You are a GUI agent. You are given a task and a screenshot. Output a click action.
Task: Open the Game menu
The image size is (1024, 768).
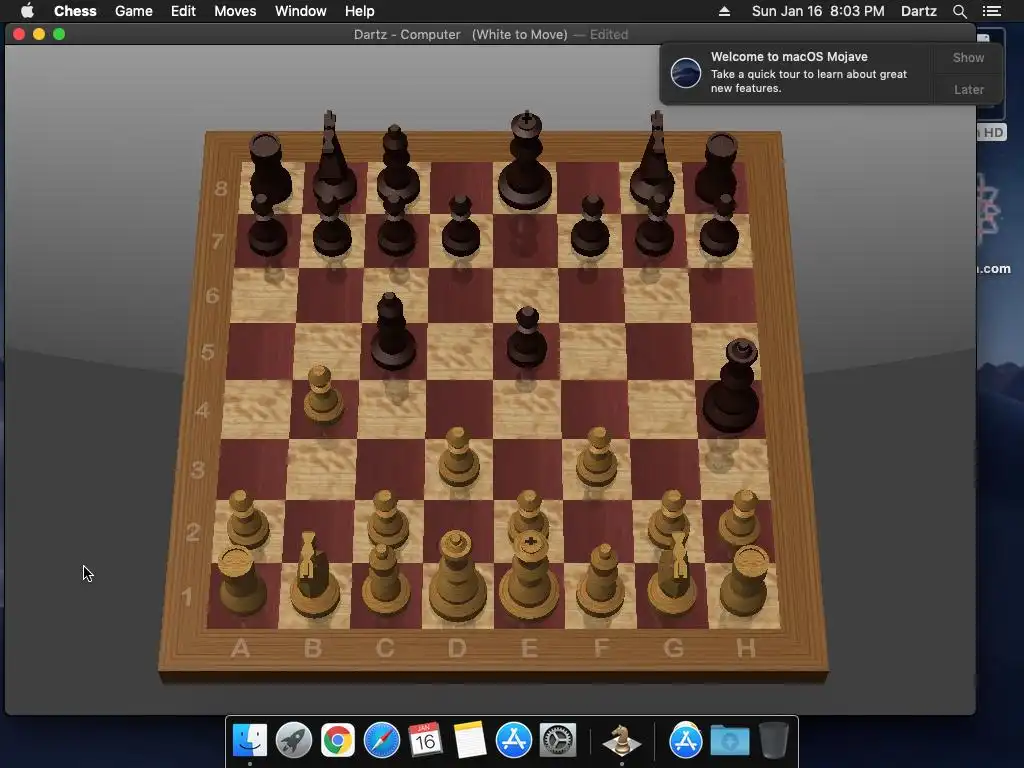click(133, 11)
